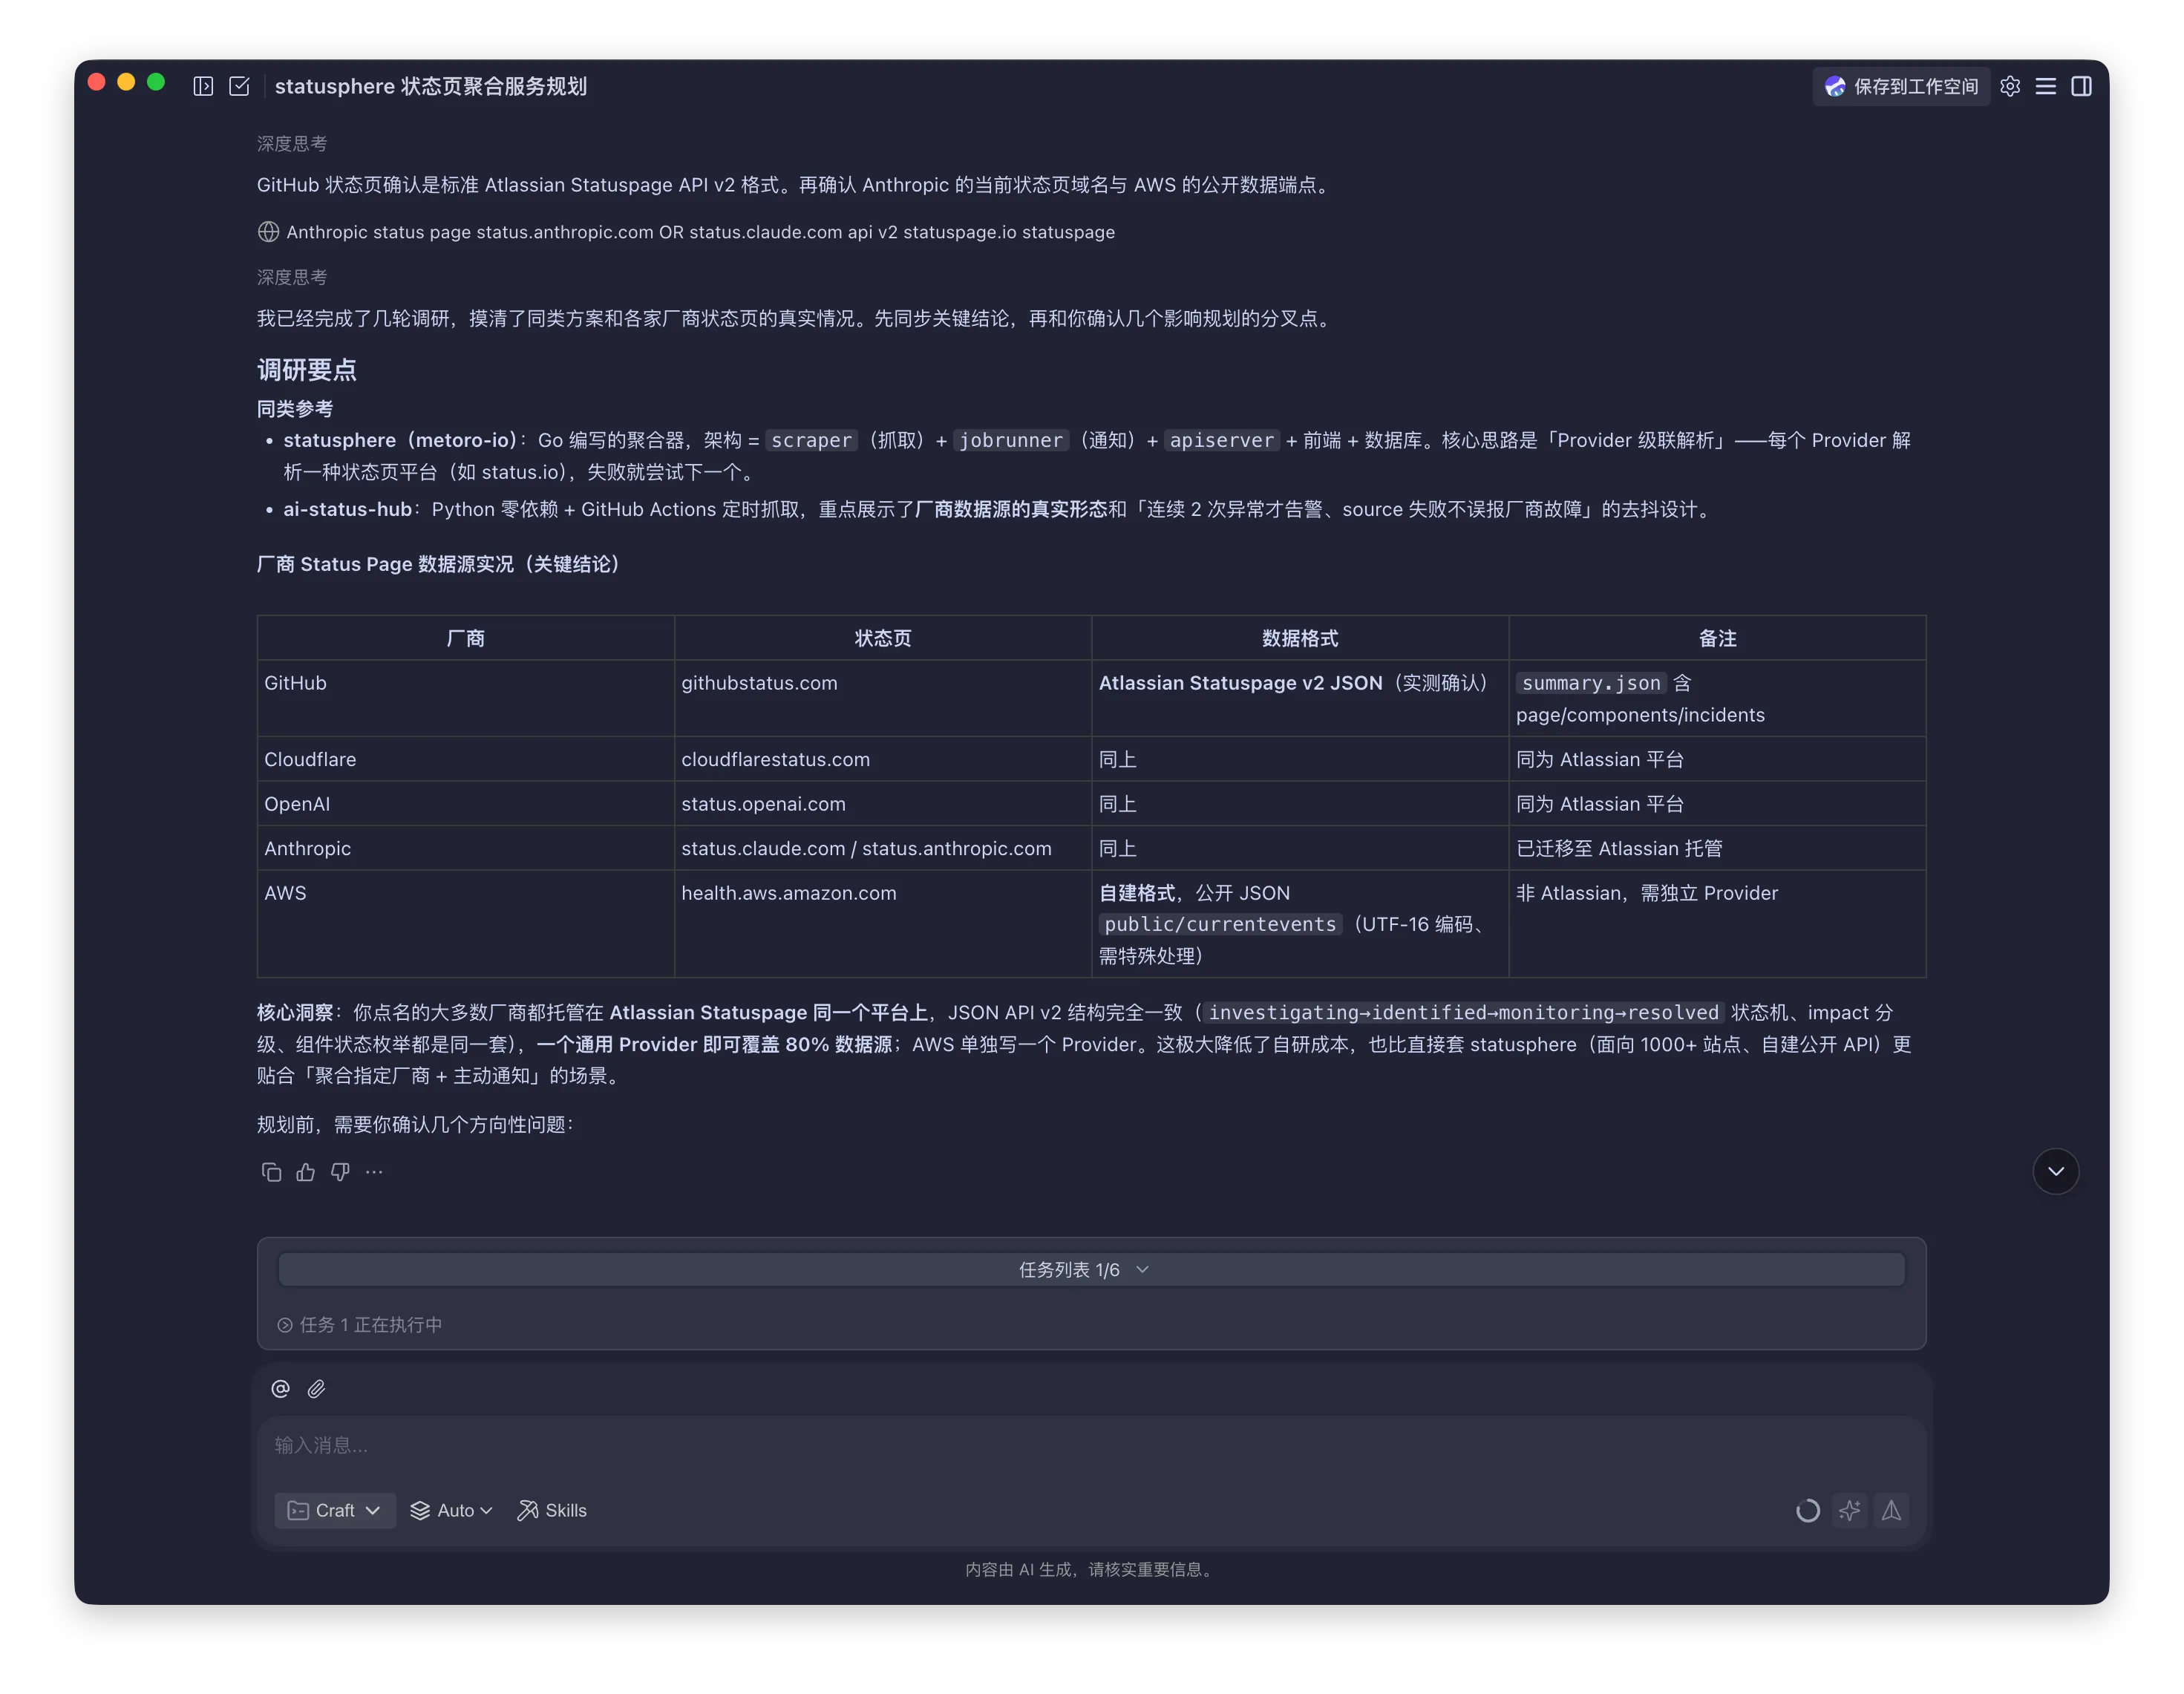This screenshot has width=2184, height=1694.
Task: Click the sparkle prompt enhance icon
Action: (1849, 1510)
